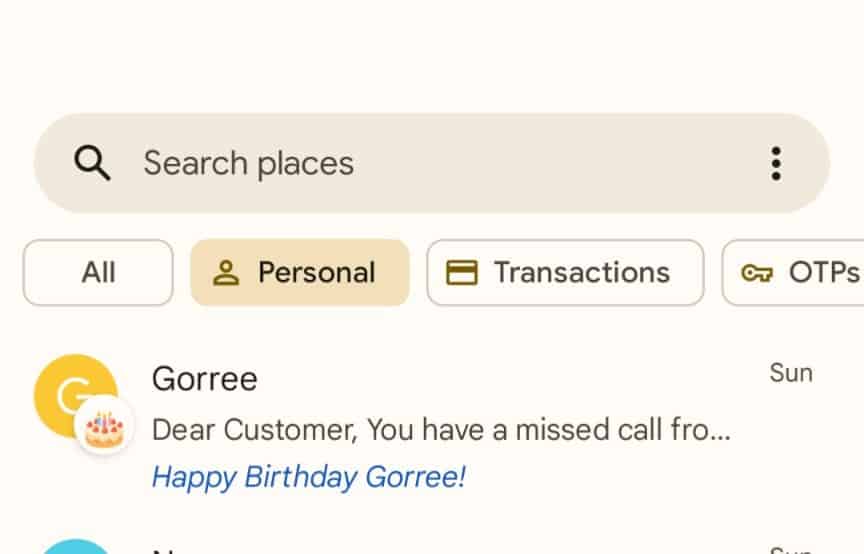Screen dimensions: 864x554
Task: Click the second conversation's cut-off timestamp
Action: (x=790, y=549)
